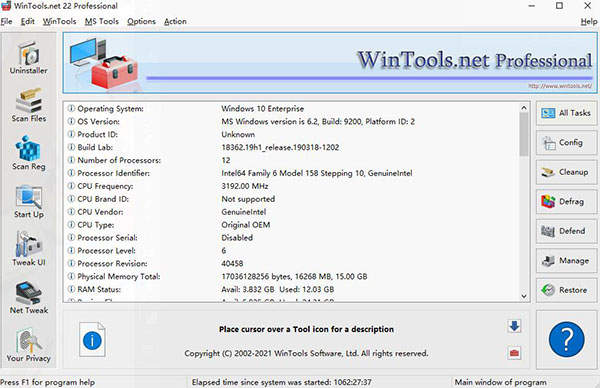Select the 'Windows 10 Enterprise' value

coord(262,109)
